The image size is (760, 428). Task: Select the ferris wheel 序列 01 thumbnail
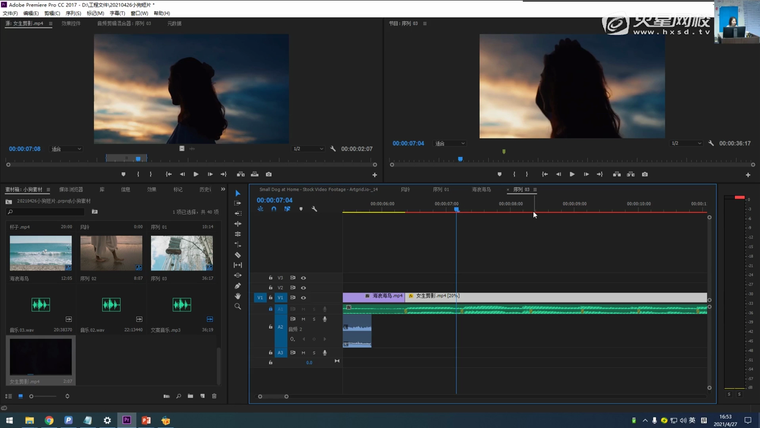(x=181, y=255)
